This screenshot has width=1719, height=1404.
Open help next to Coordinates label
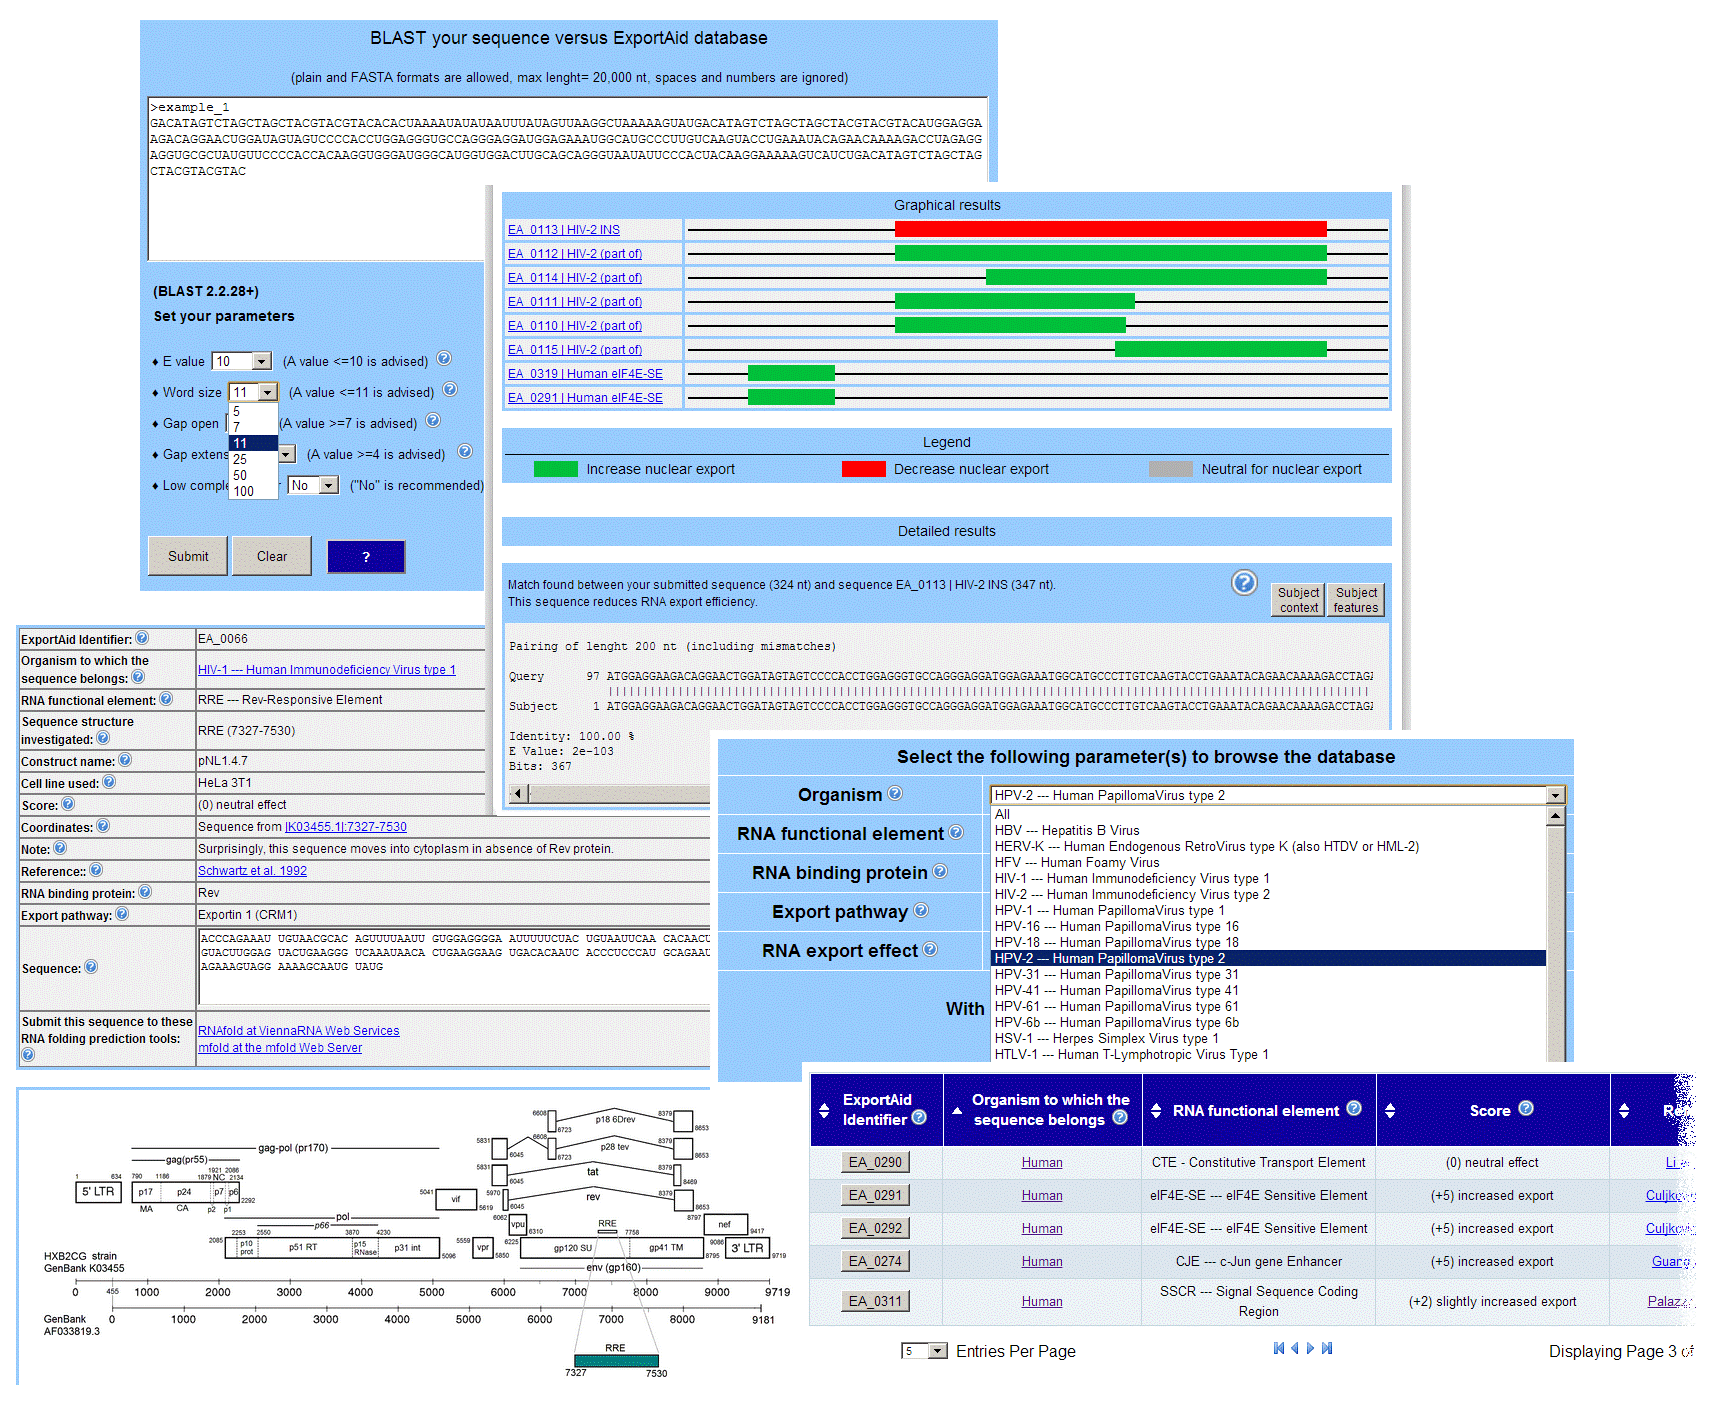pyautogui.click(x=103, y=826)
